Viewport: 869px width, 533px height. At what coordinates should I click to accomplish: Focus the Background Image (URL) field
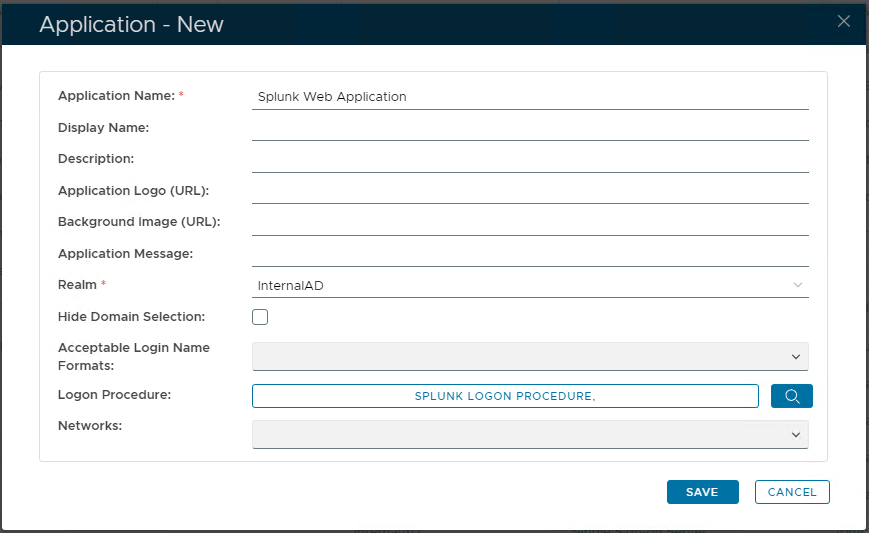530,222
